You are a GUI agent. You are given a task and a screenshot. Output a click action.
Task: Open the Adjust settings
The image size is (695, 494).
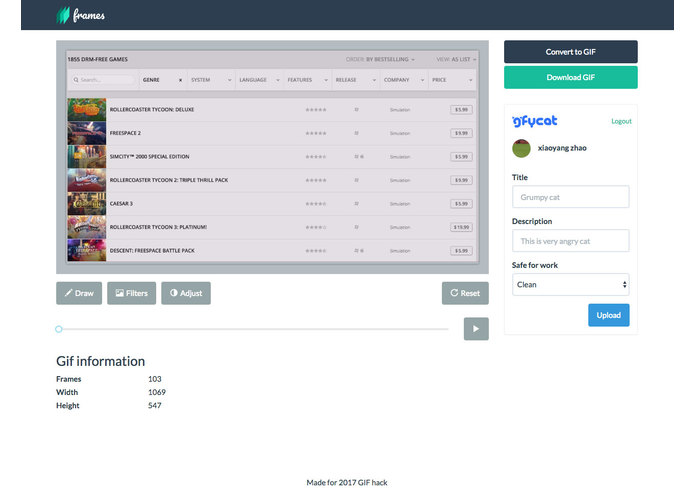point(186,293)
